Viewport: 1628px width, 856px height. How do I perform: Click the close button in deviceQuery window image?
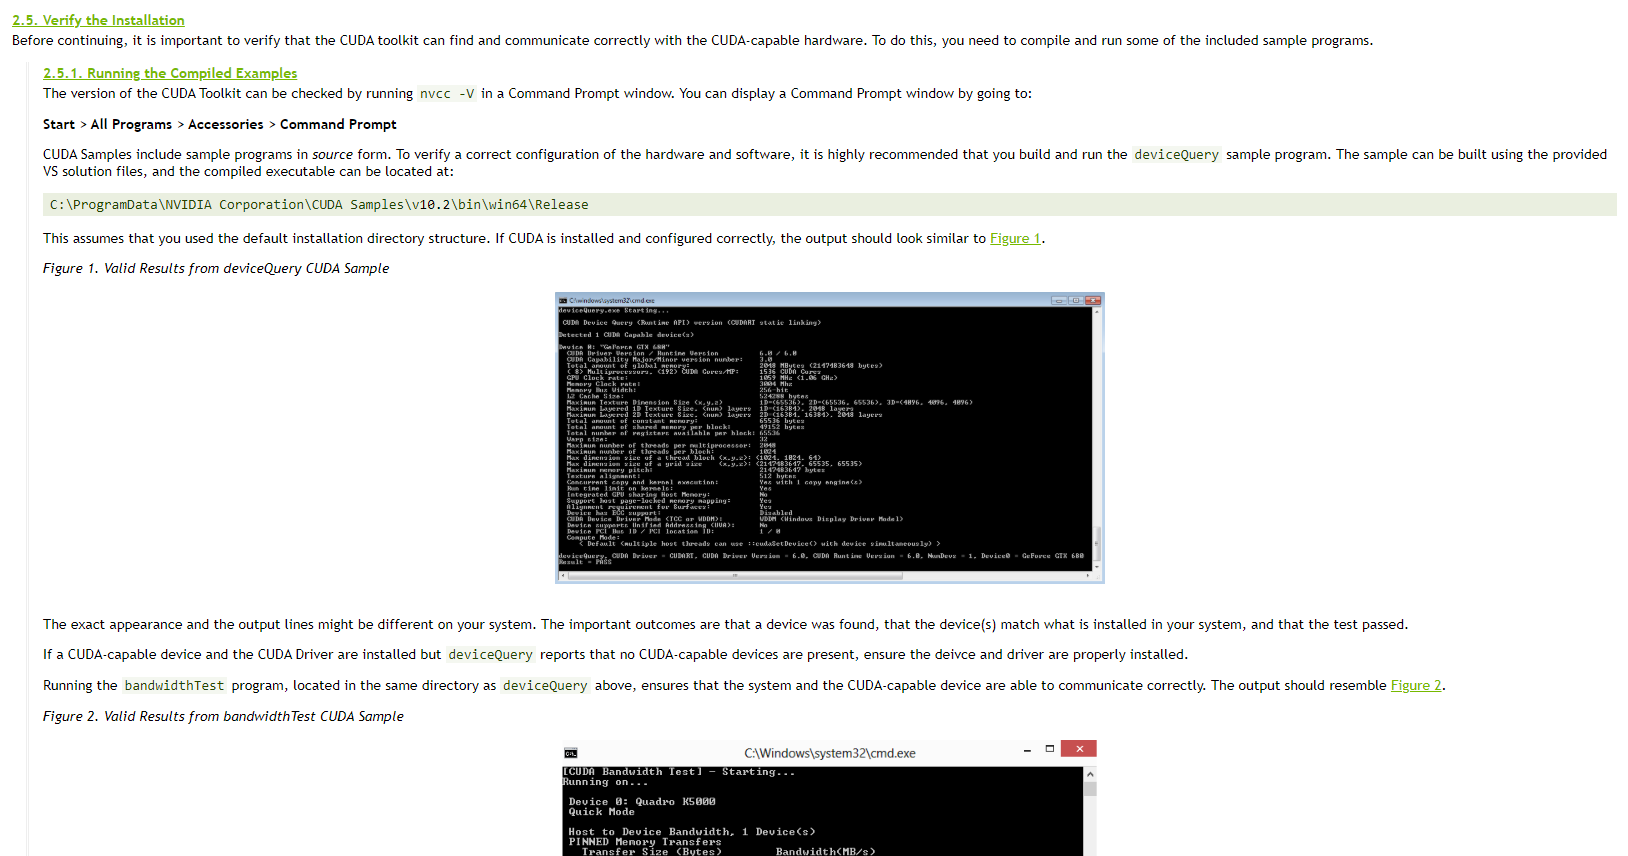pos(1093,300)
